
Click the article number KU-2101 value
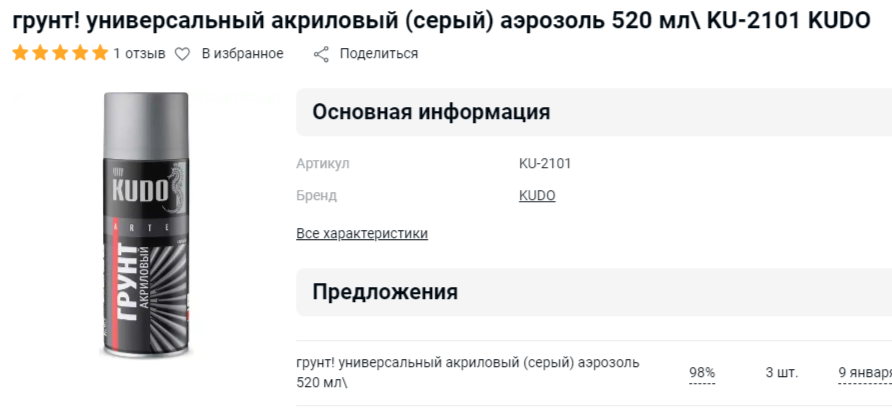click(x=545, y=164)
